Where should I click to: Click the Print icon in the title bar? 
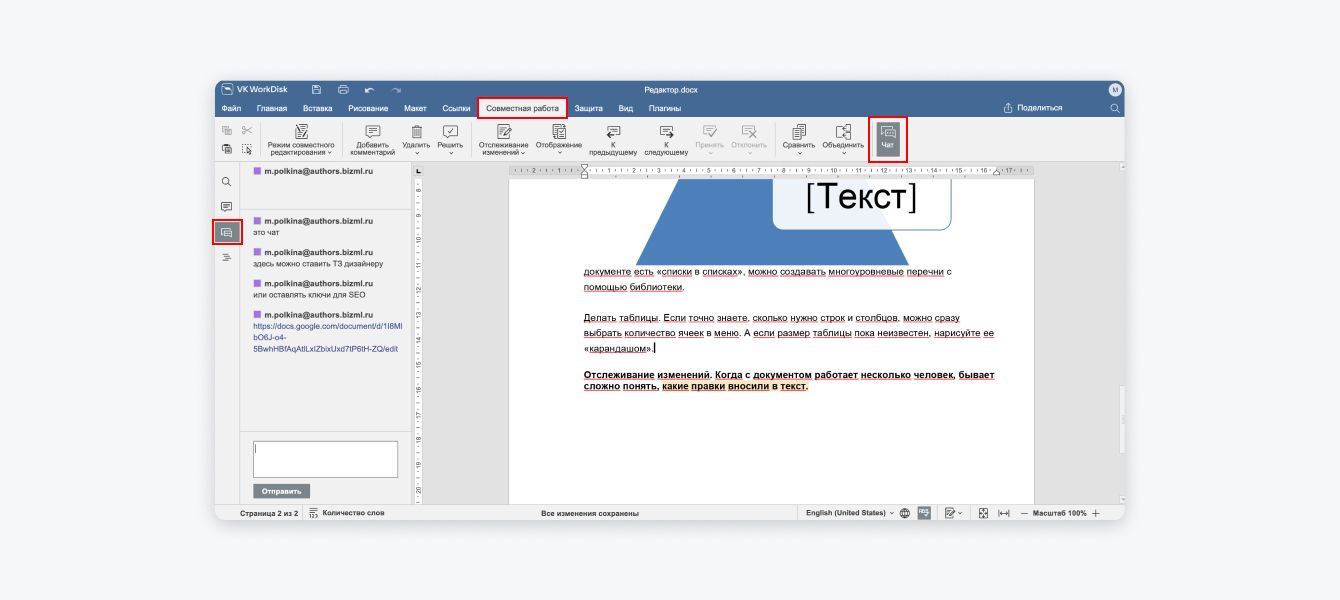tap(343, 89)
